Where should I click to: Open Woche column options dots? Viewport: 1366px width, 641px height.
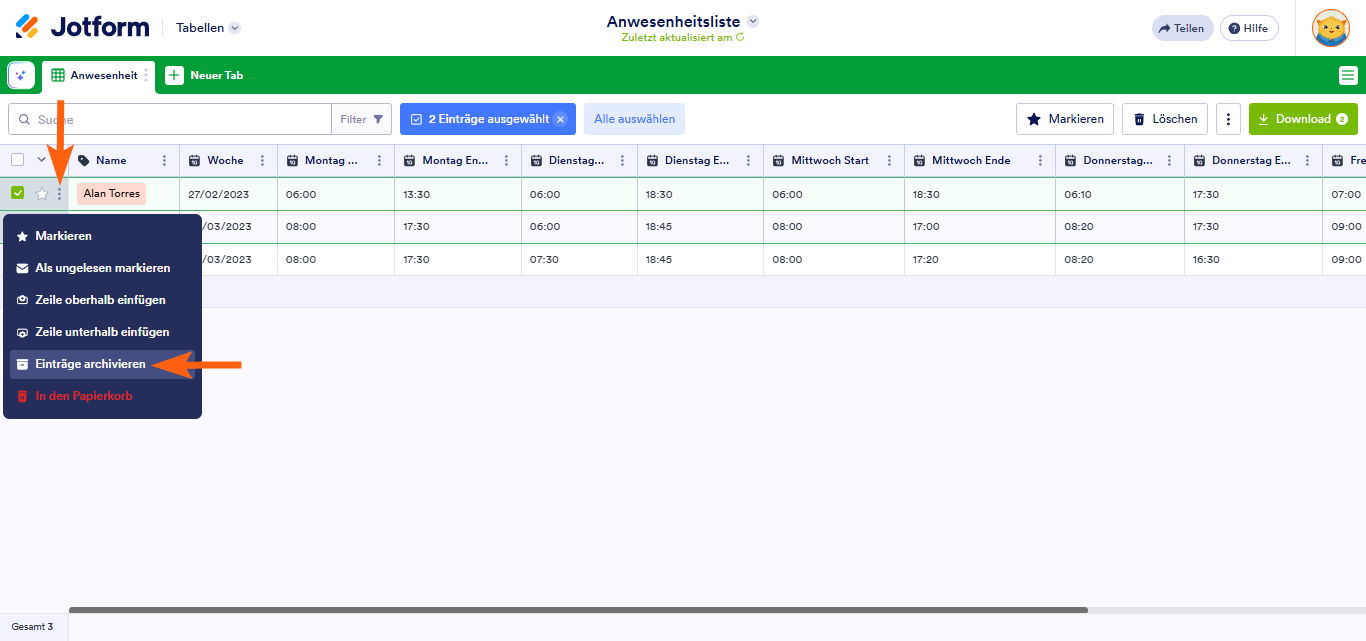coord(263,160)
